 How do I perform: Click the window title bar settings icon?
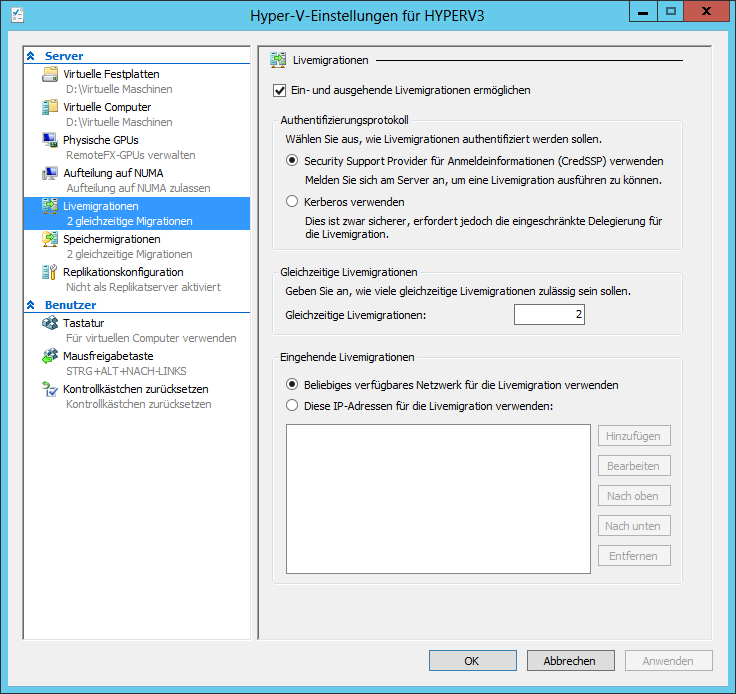tap(17, 15)
